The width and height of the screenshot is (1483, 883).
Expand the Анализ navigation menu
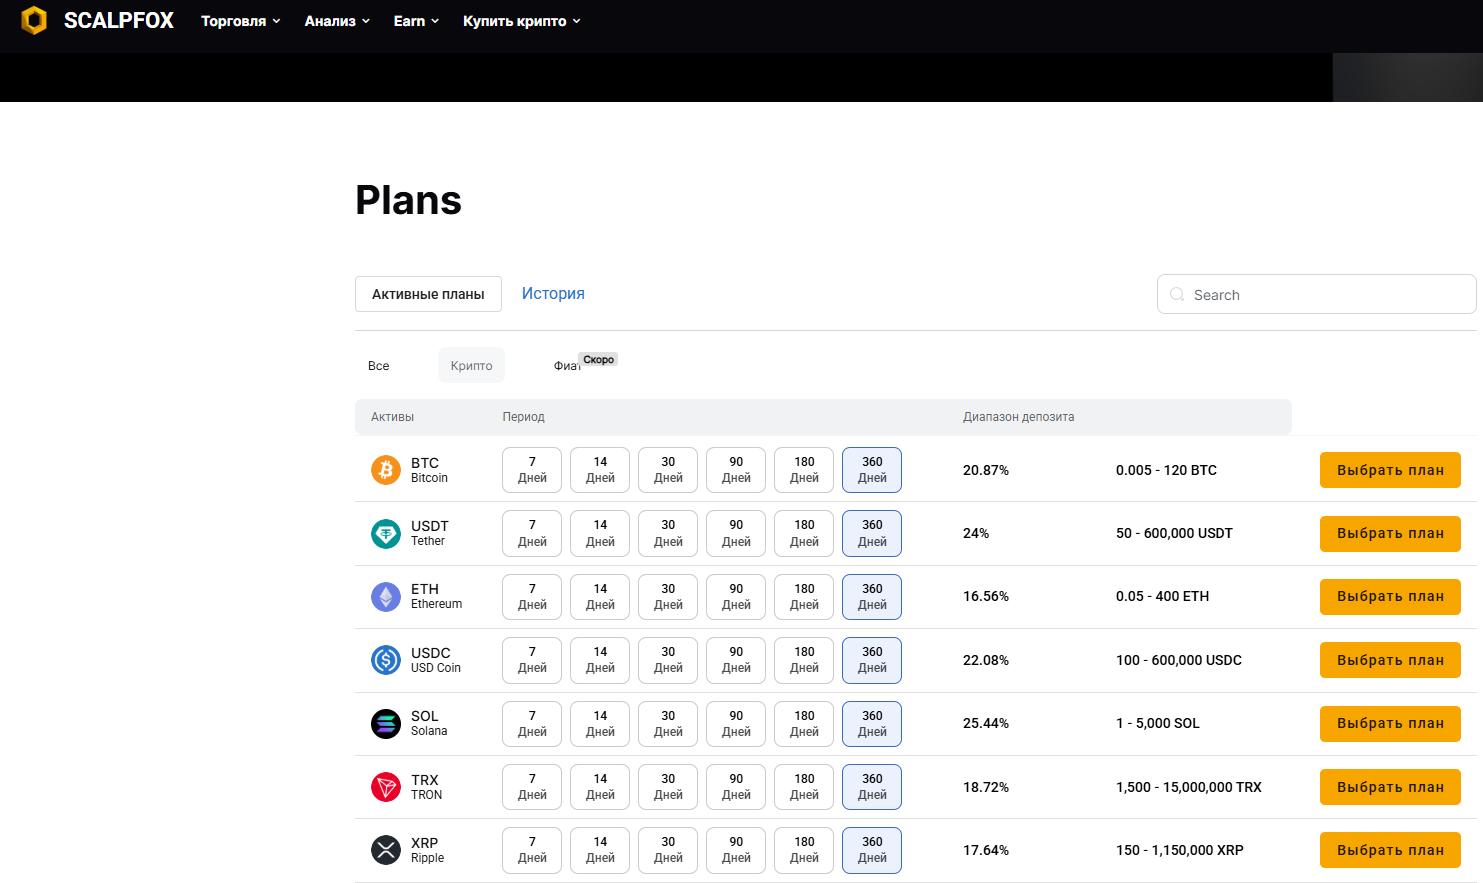(337, 21)
